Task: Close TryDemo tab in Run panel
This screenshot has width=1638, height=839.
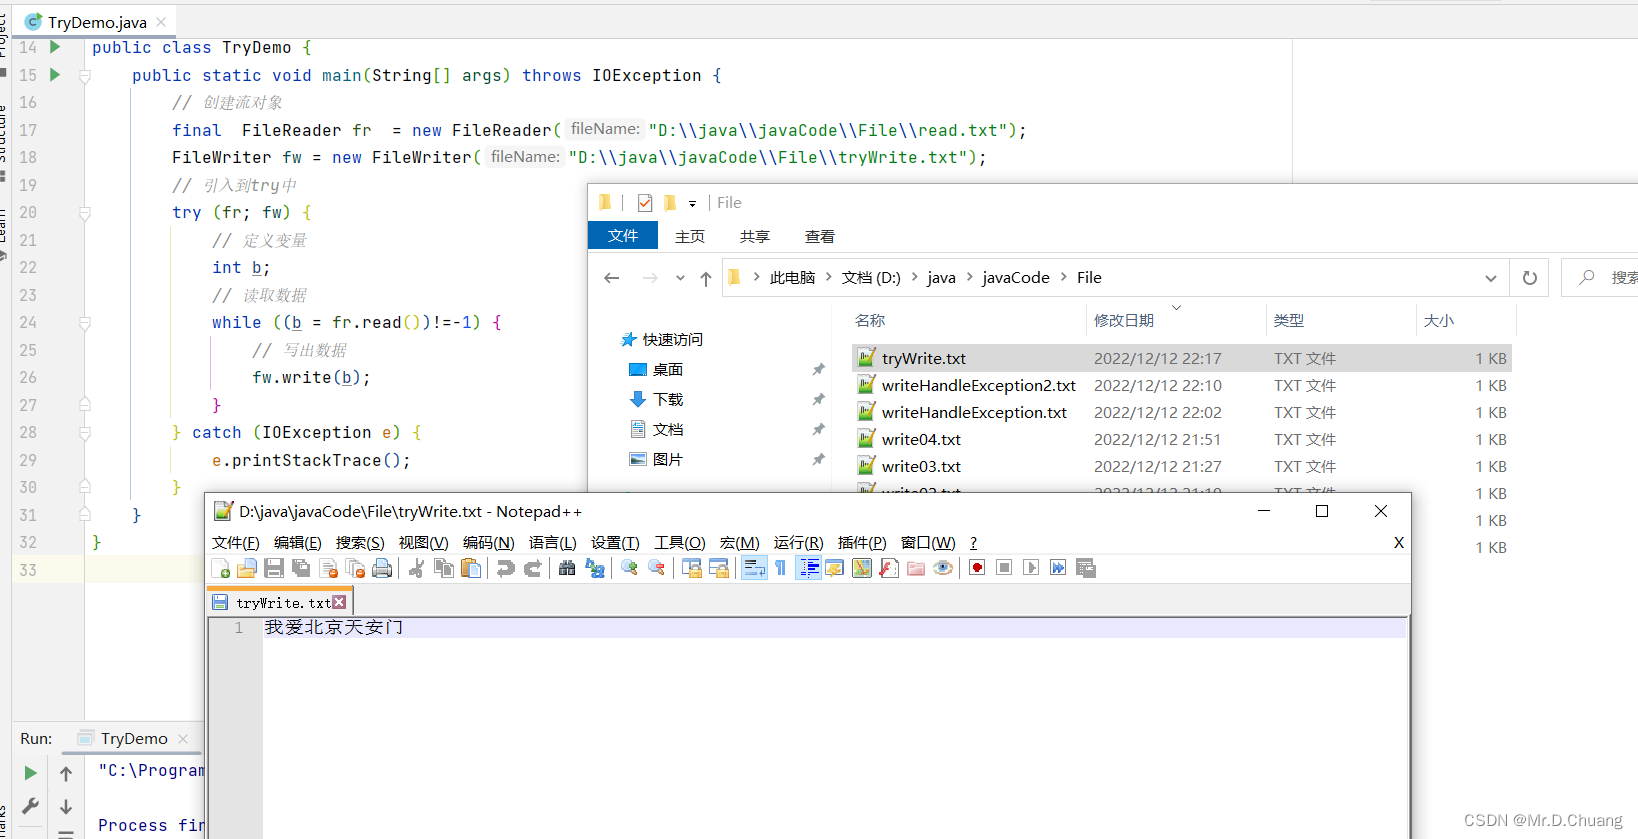Action: (183, 739)
